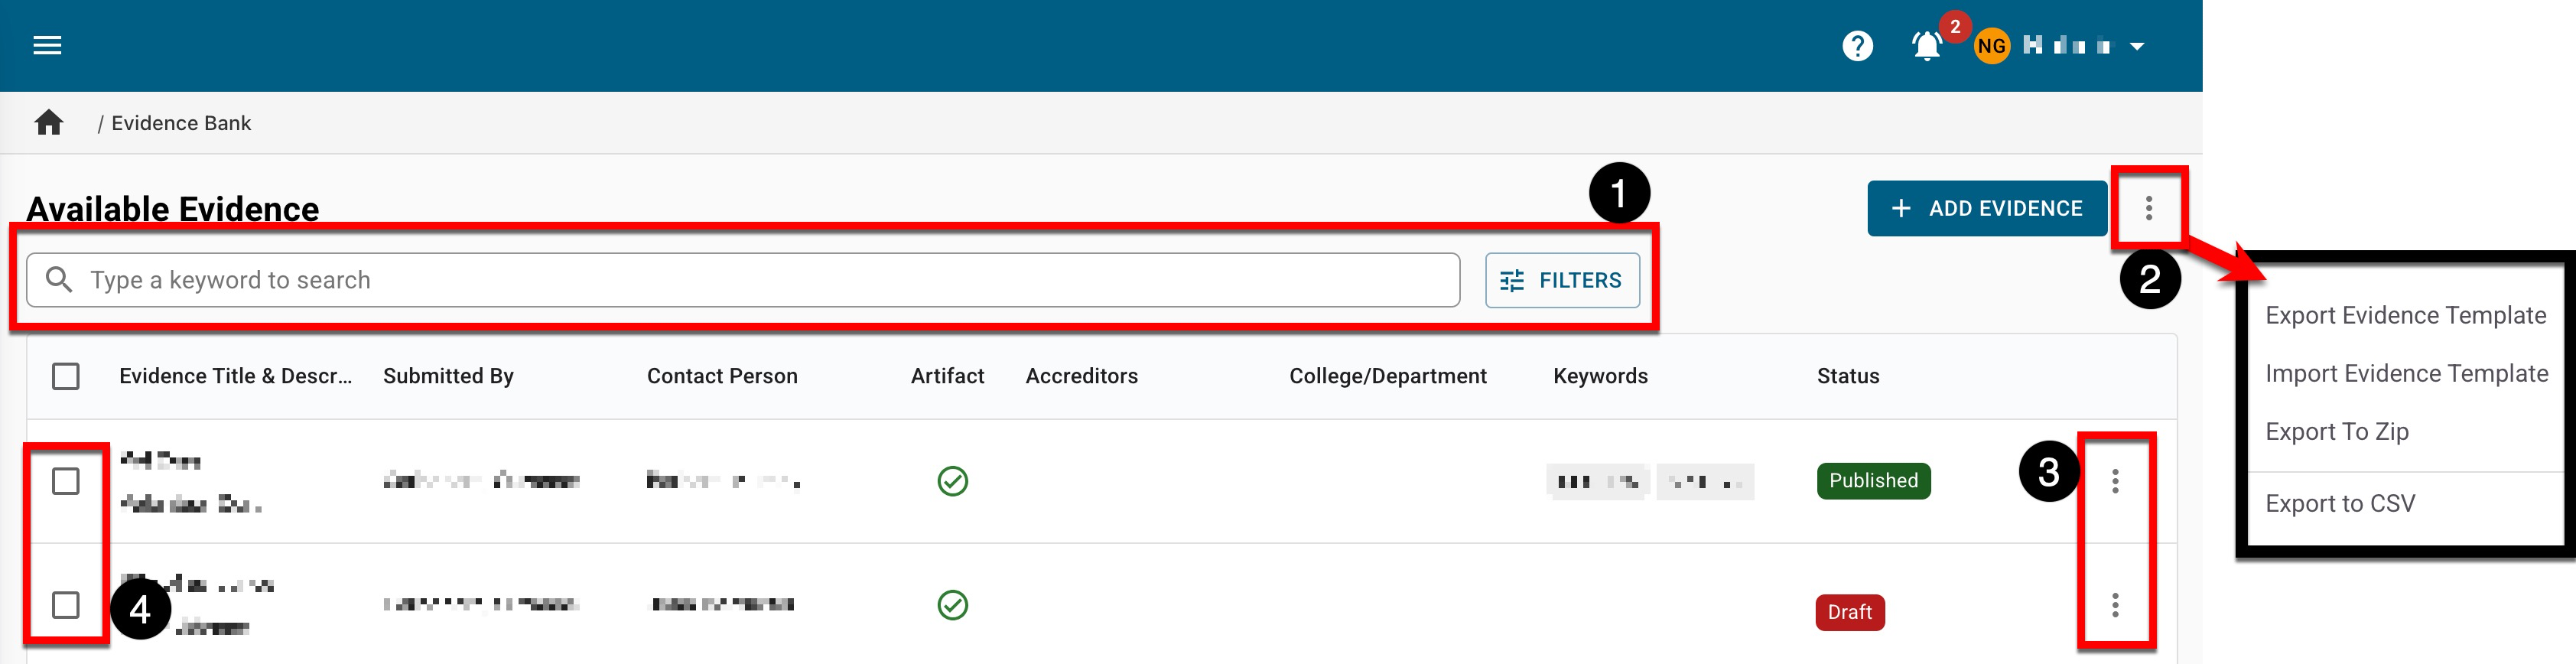Check the Published evidence row checkbox
This screenshot has width=2576, height=664.
point(66,481)
